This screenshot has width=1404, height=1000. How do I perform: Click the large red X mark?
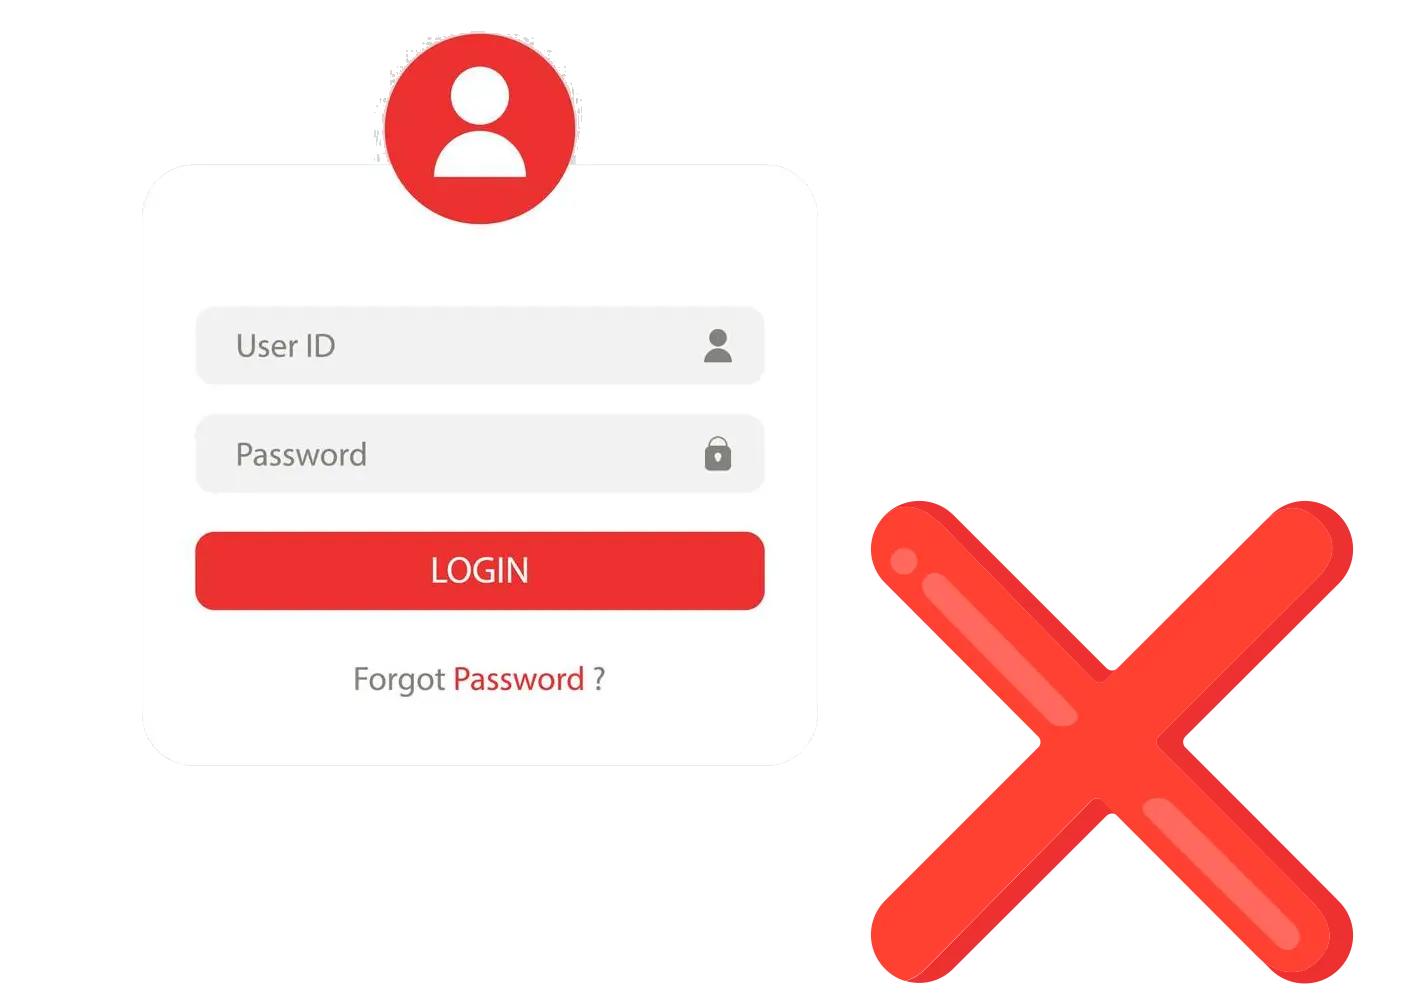(1111, 742)
